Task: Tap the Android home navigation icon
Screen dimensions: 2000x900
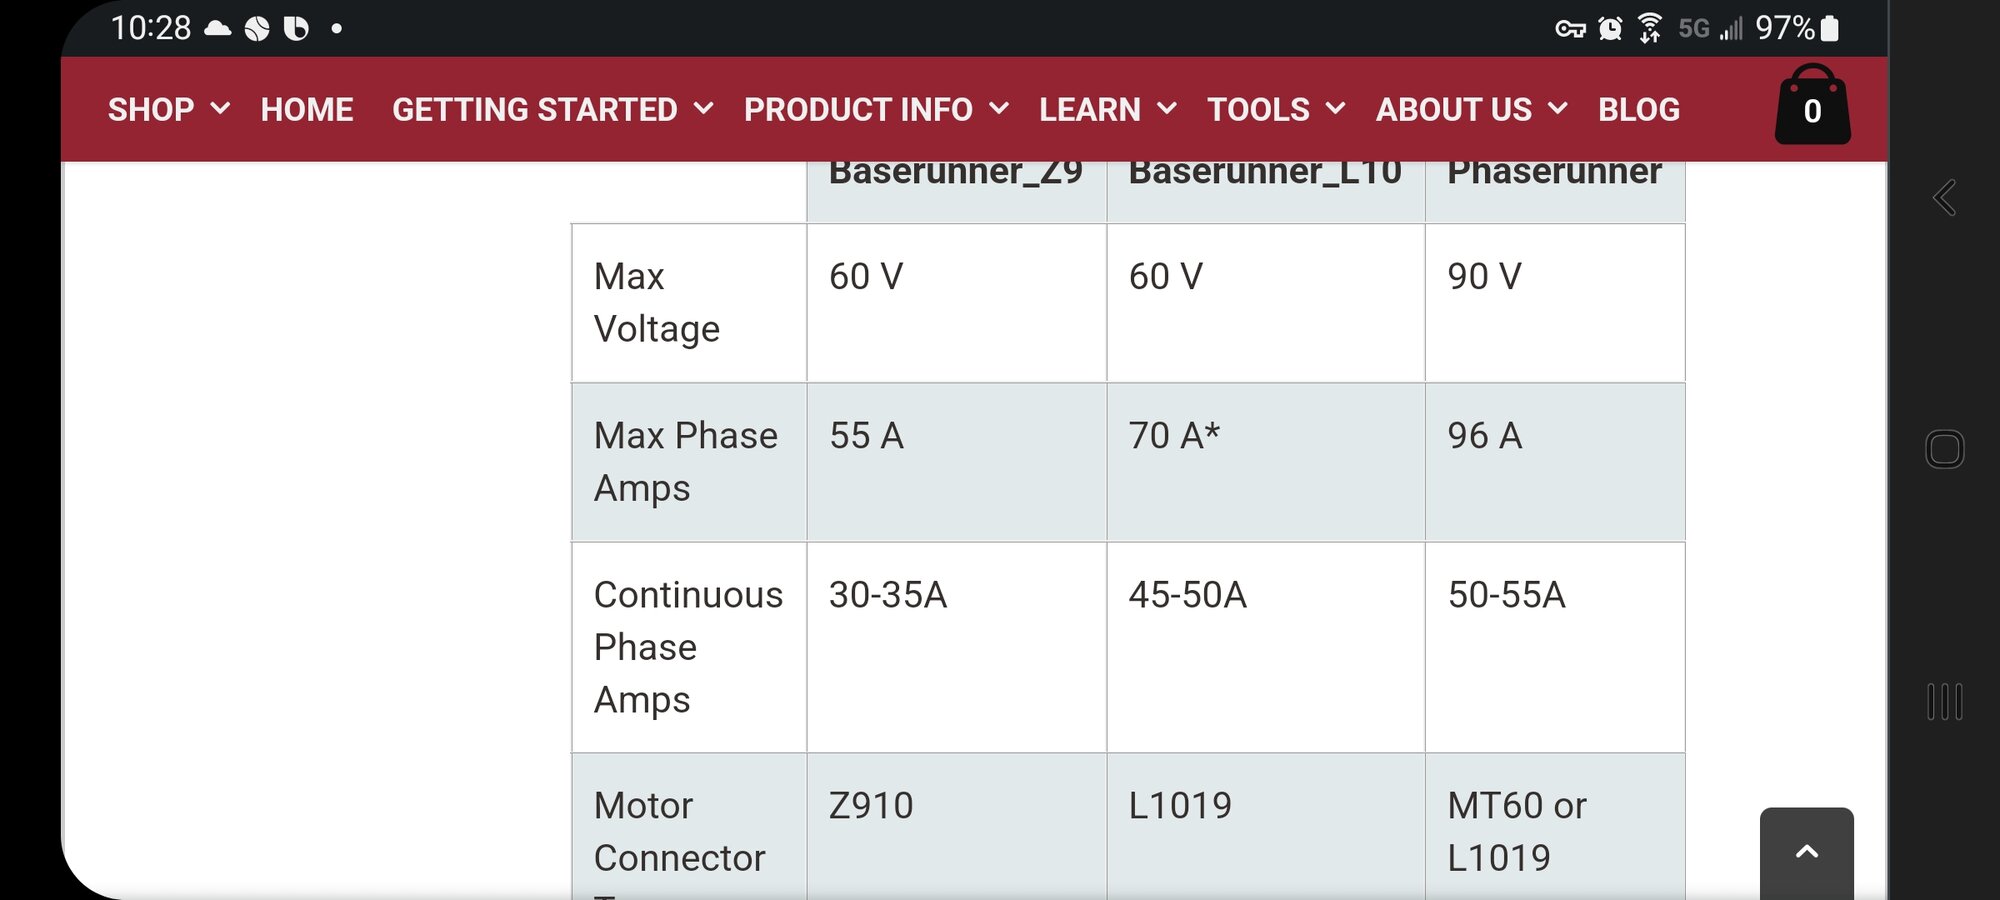Action: tap(1944, 449)
